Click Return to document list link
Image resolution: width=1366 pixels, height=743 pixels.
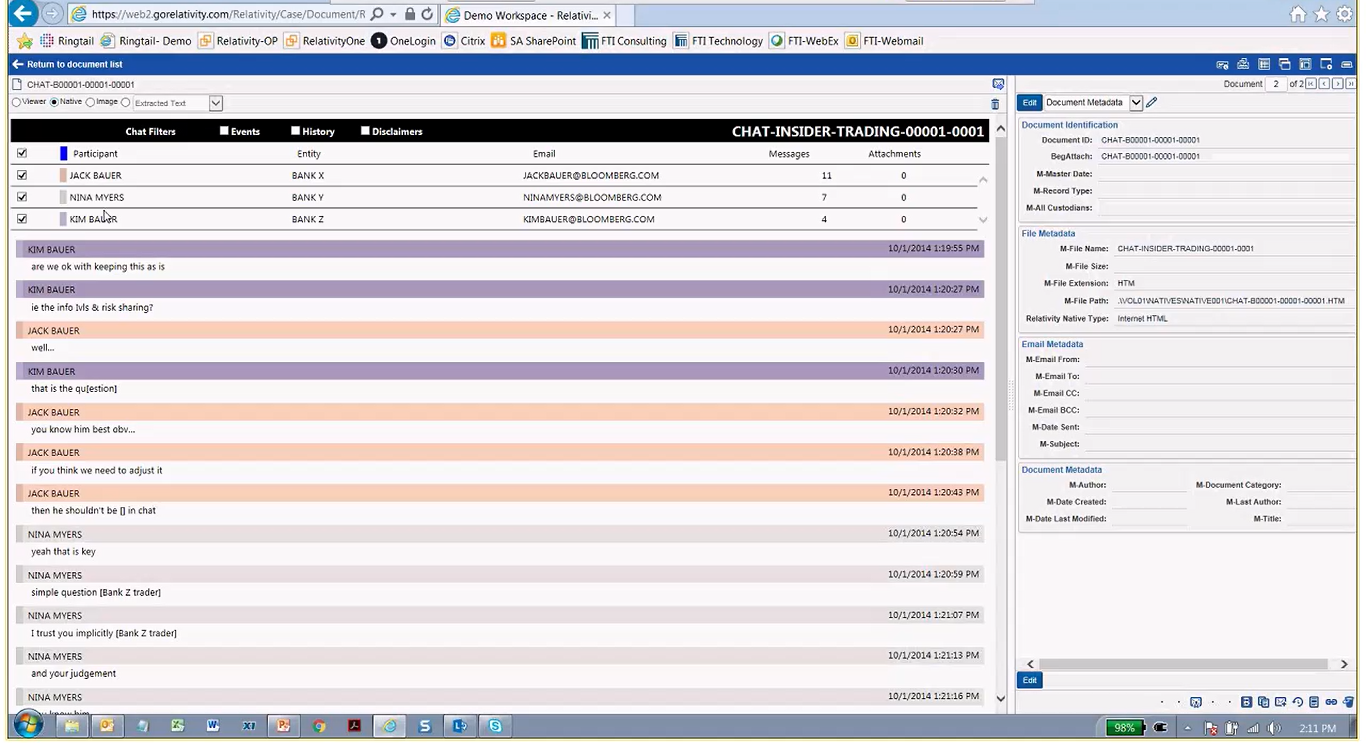pyautogui.click(x=67, y=64)
